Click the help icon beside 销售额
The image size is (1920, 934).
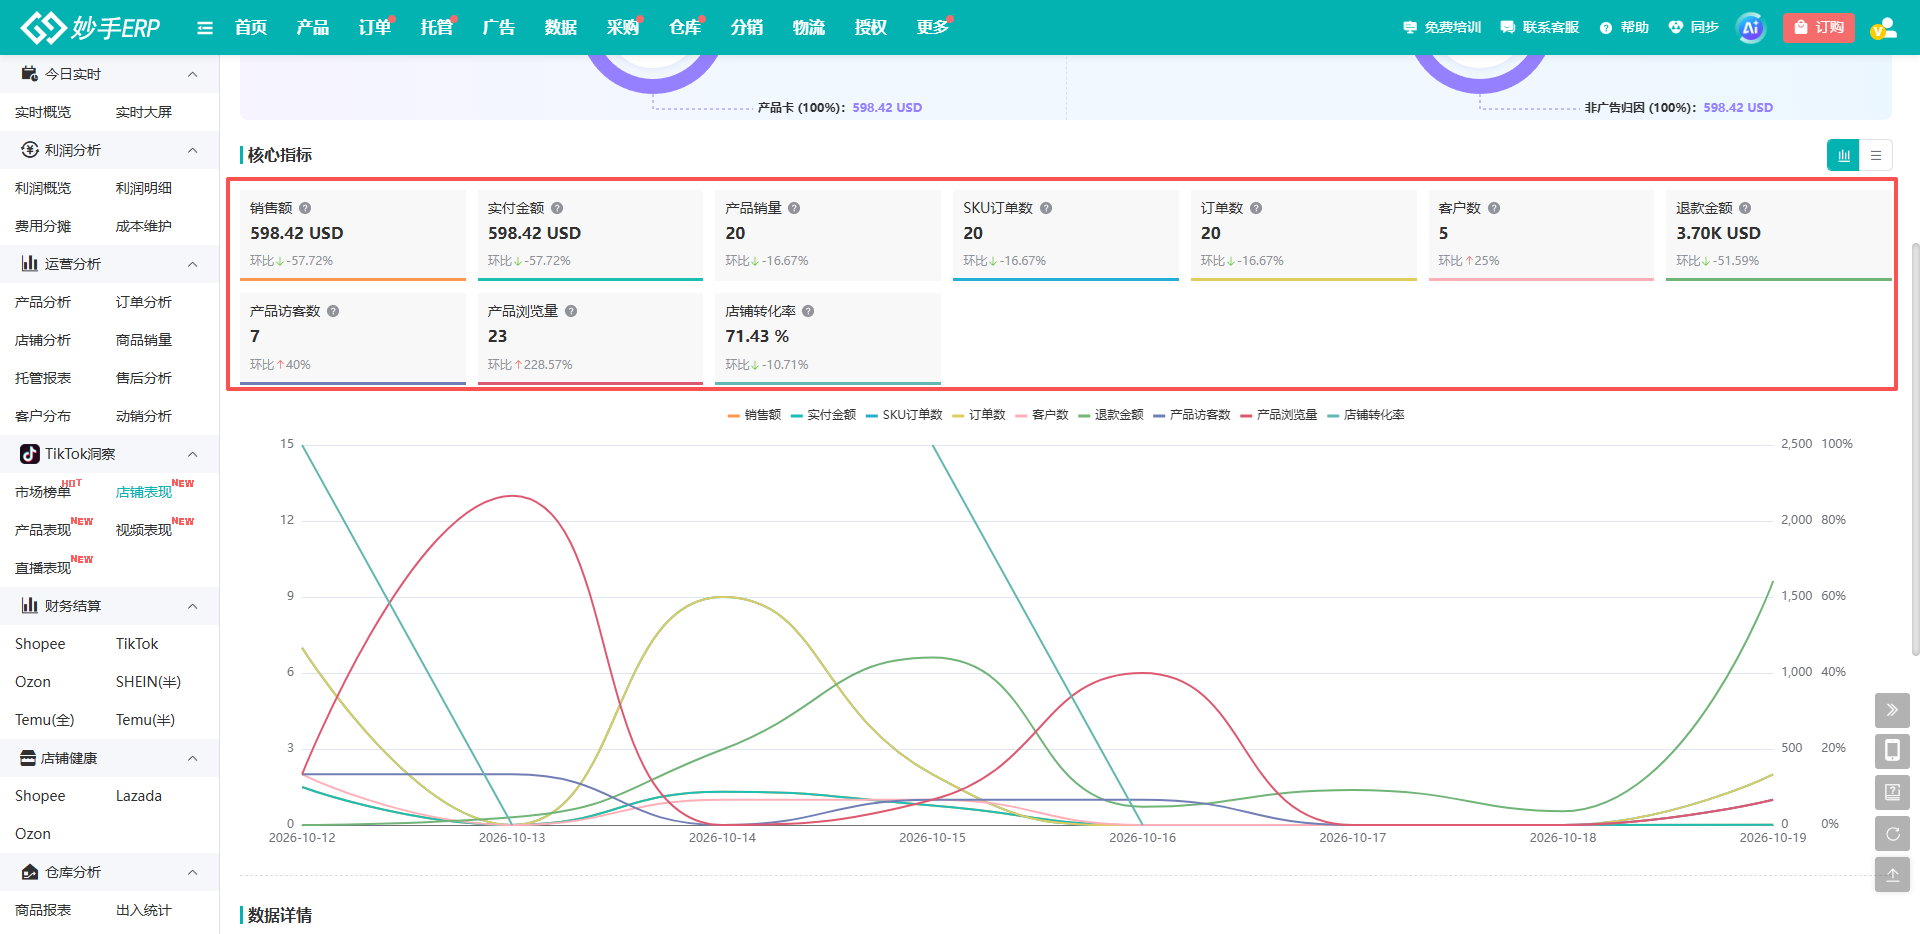tap(305, 208)
